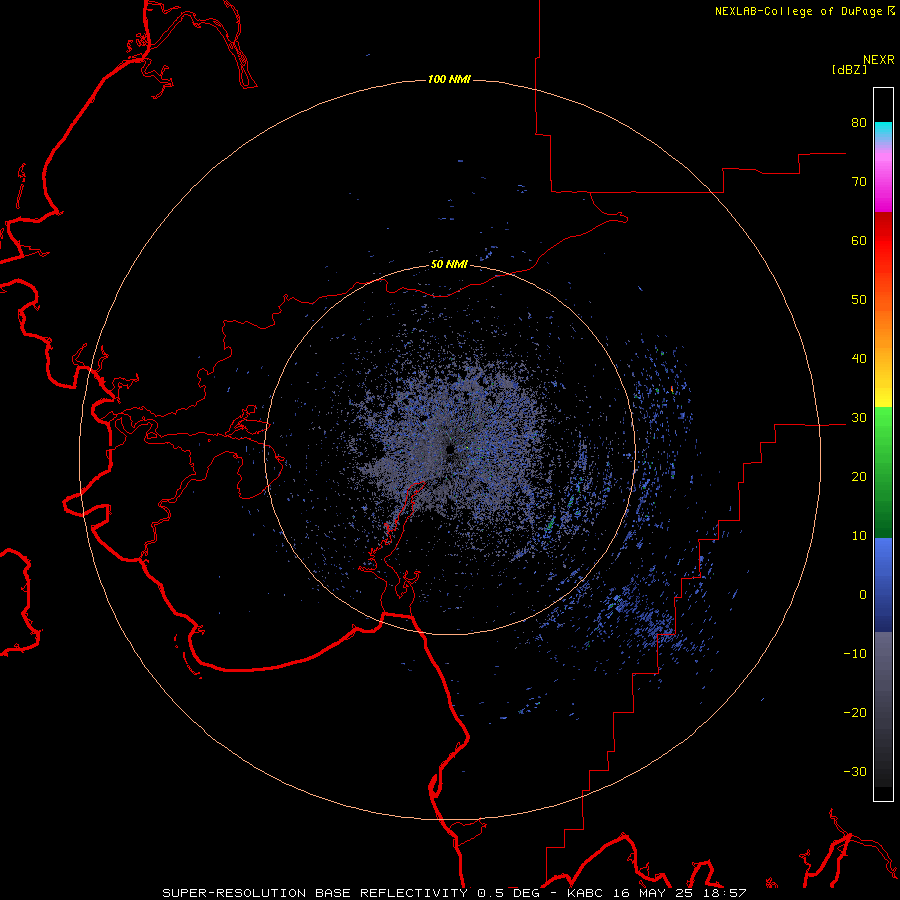Click the 70 value on the dBZ scale
The height and width of the screenshot is (900, 900).
(859, 182)
